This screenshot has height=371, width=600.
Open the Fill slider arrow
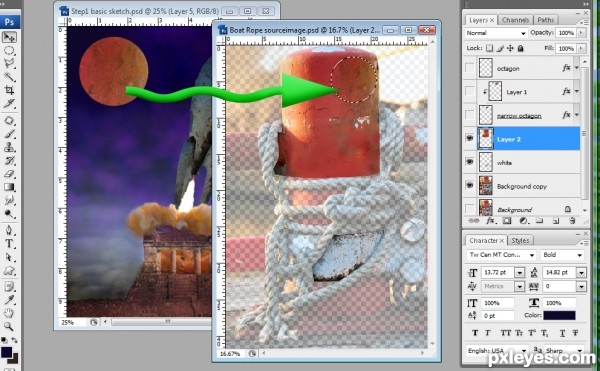coord(582,48)
